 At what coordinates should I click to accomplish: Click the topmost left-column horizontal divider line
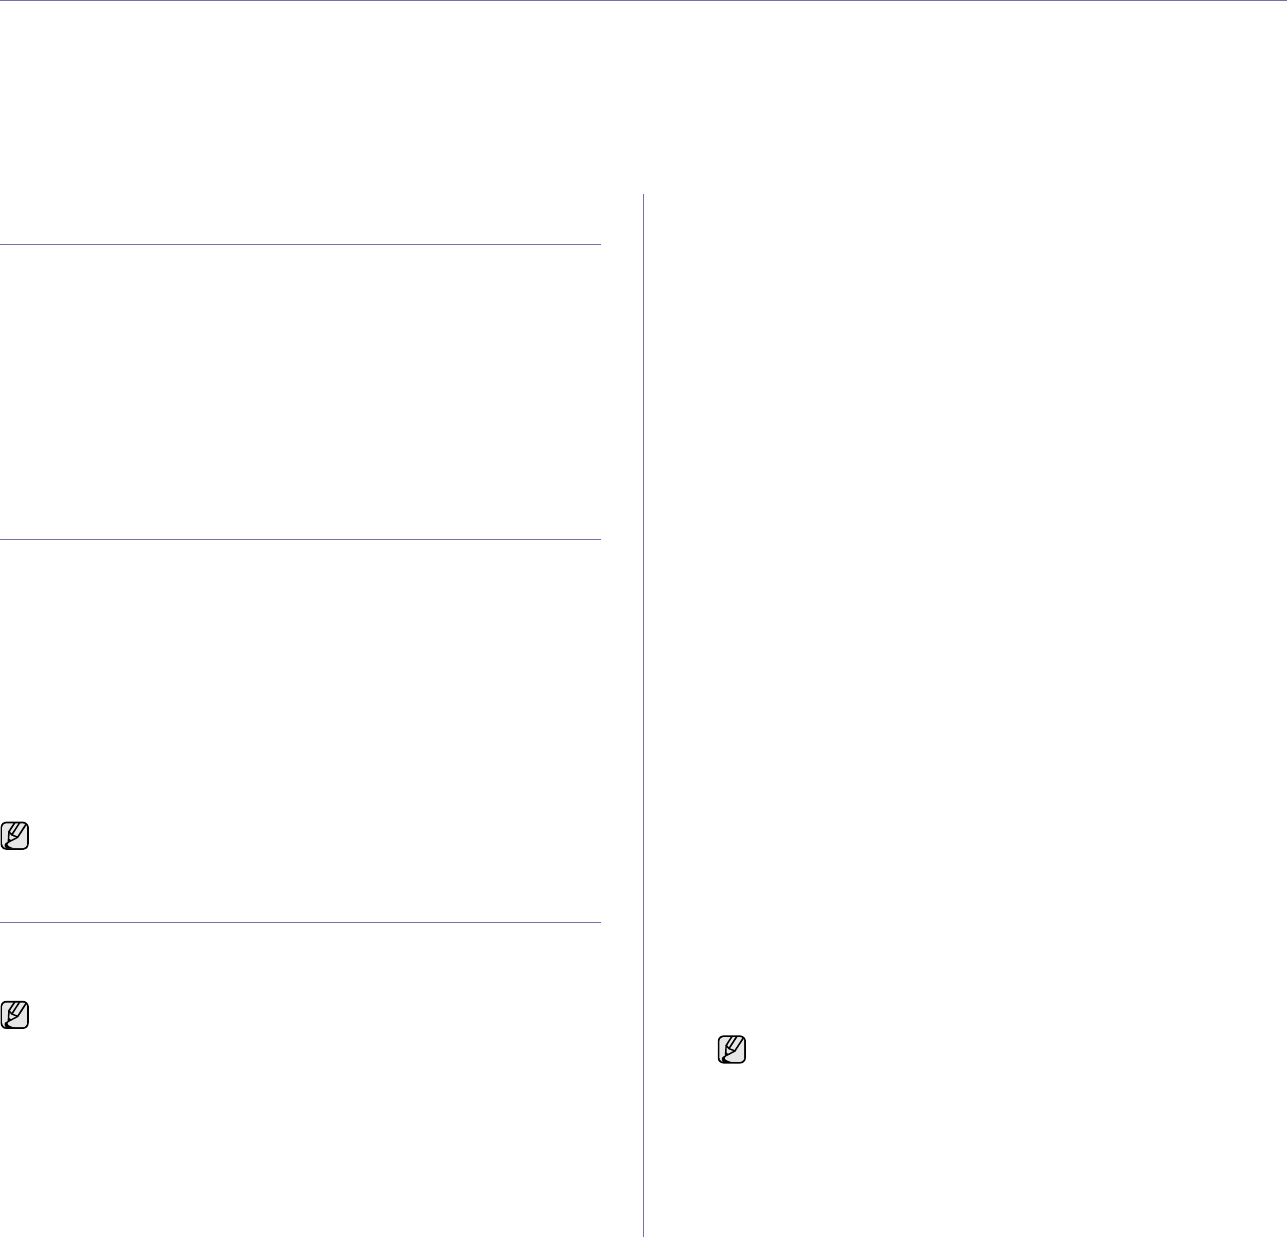[x=300, y=244]
